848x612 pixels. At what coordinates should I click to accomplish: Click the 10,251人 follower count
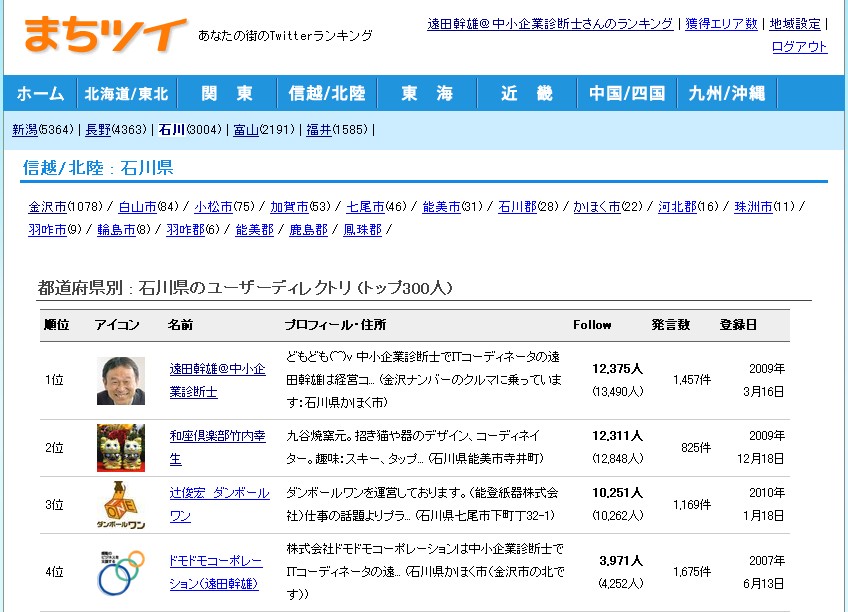pyautogui.click(x=618, y=493)
